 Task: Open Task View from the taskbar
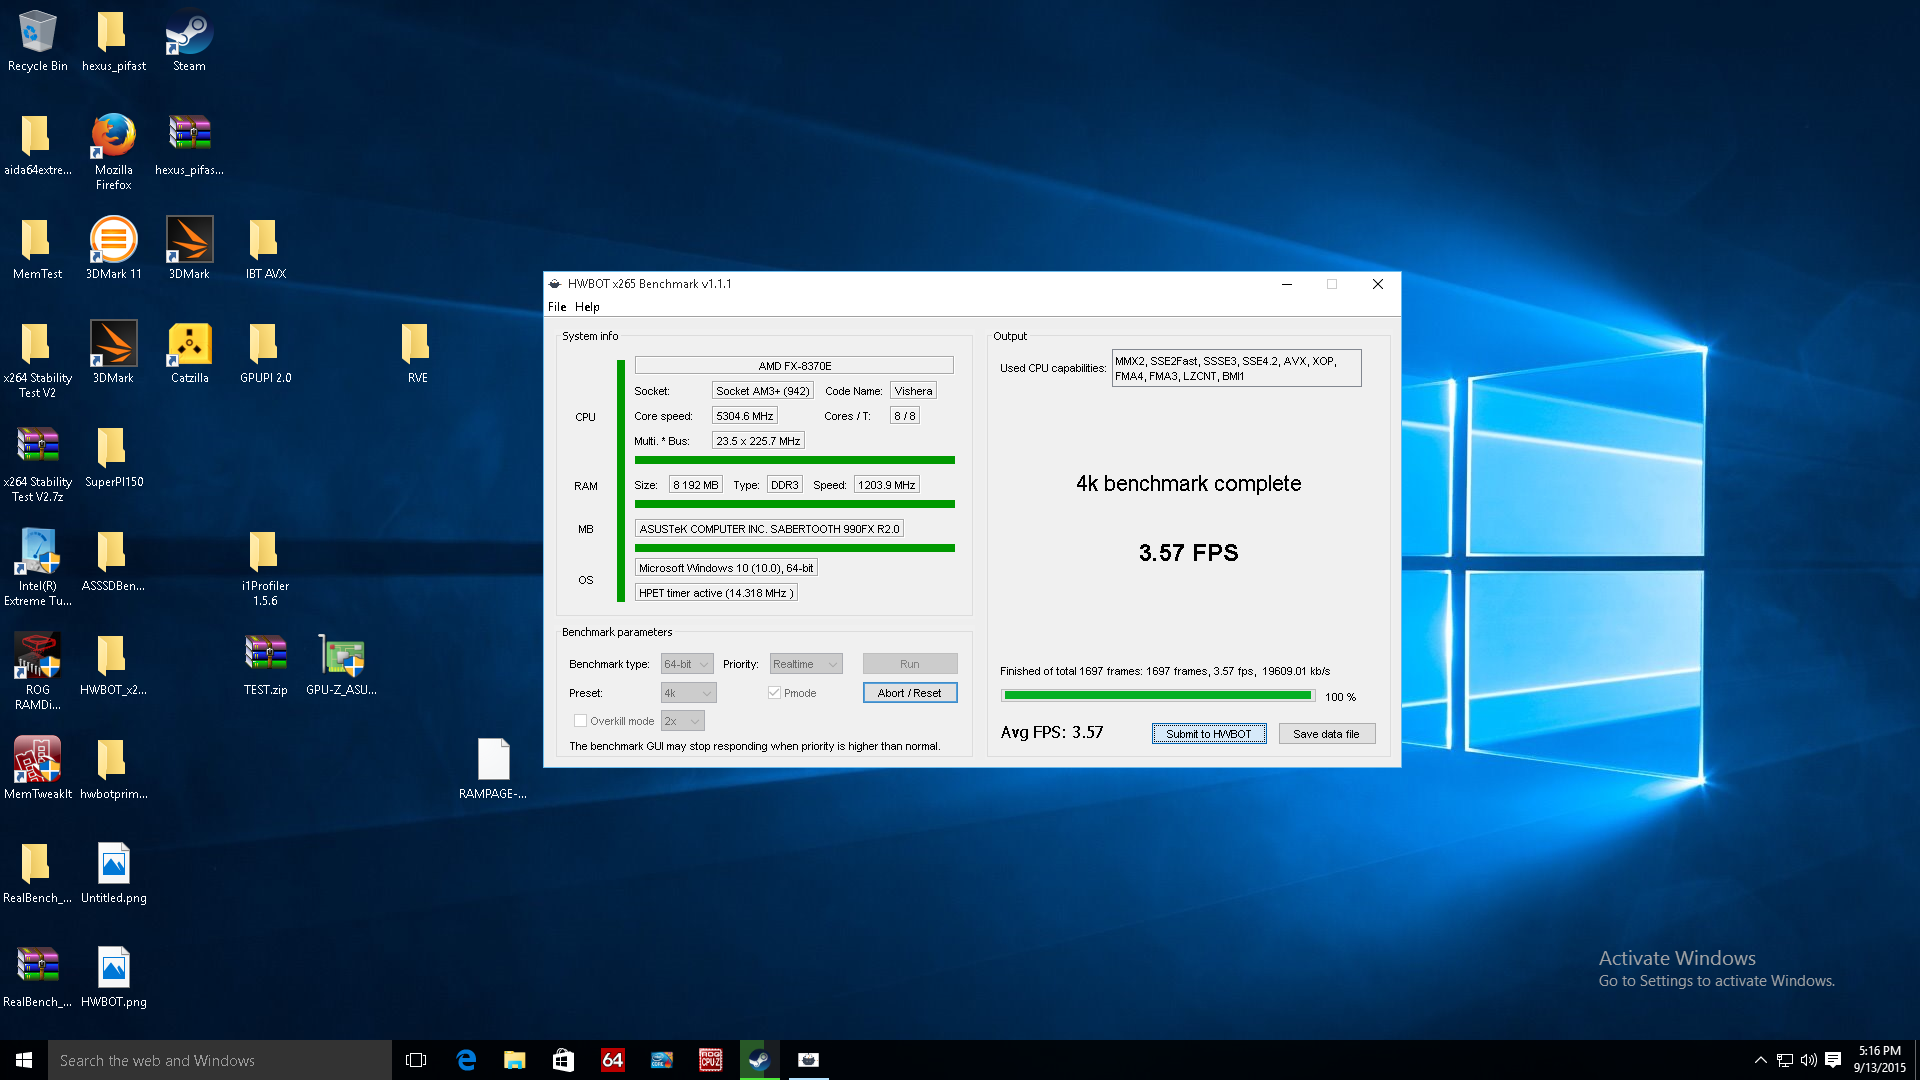(416, 1060)
